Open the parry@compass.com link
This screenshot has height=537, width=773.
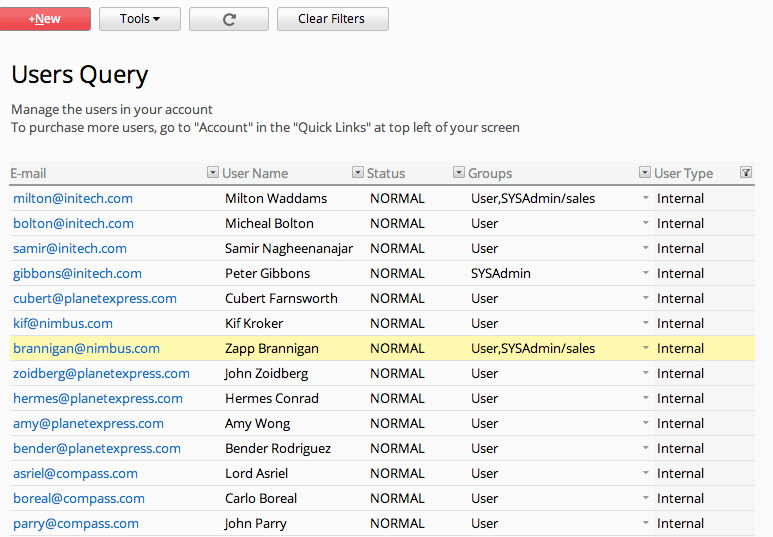[x=76, y=523]
